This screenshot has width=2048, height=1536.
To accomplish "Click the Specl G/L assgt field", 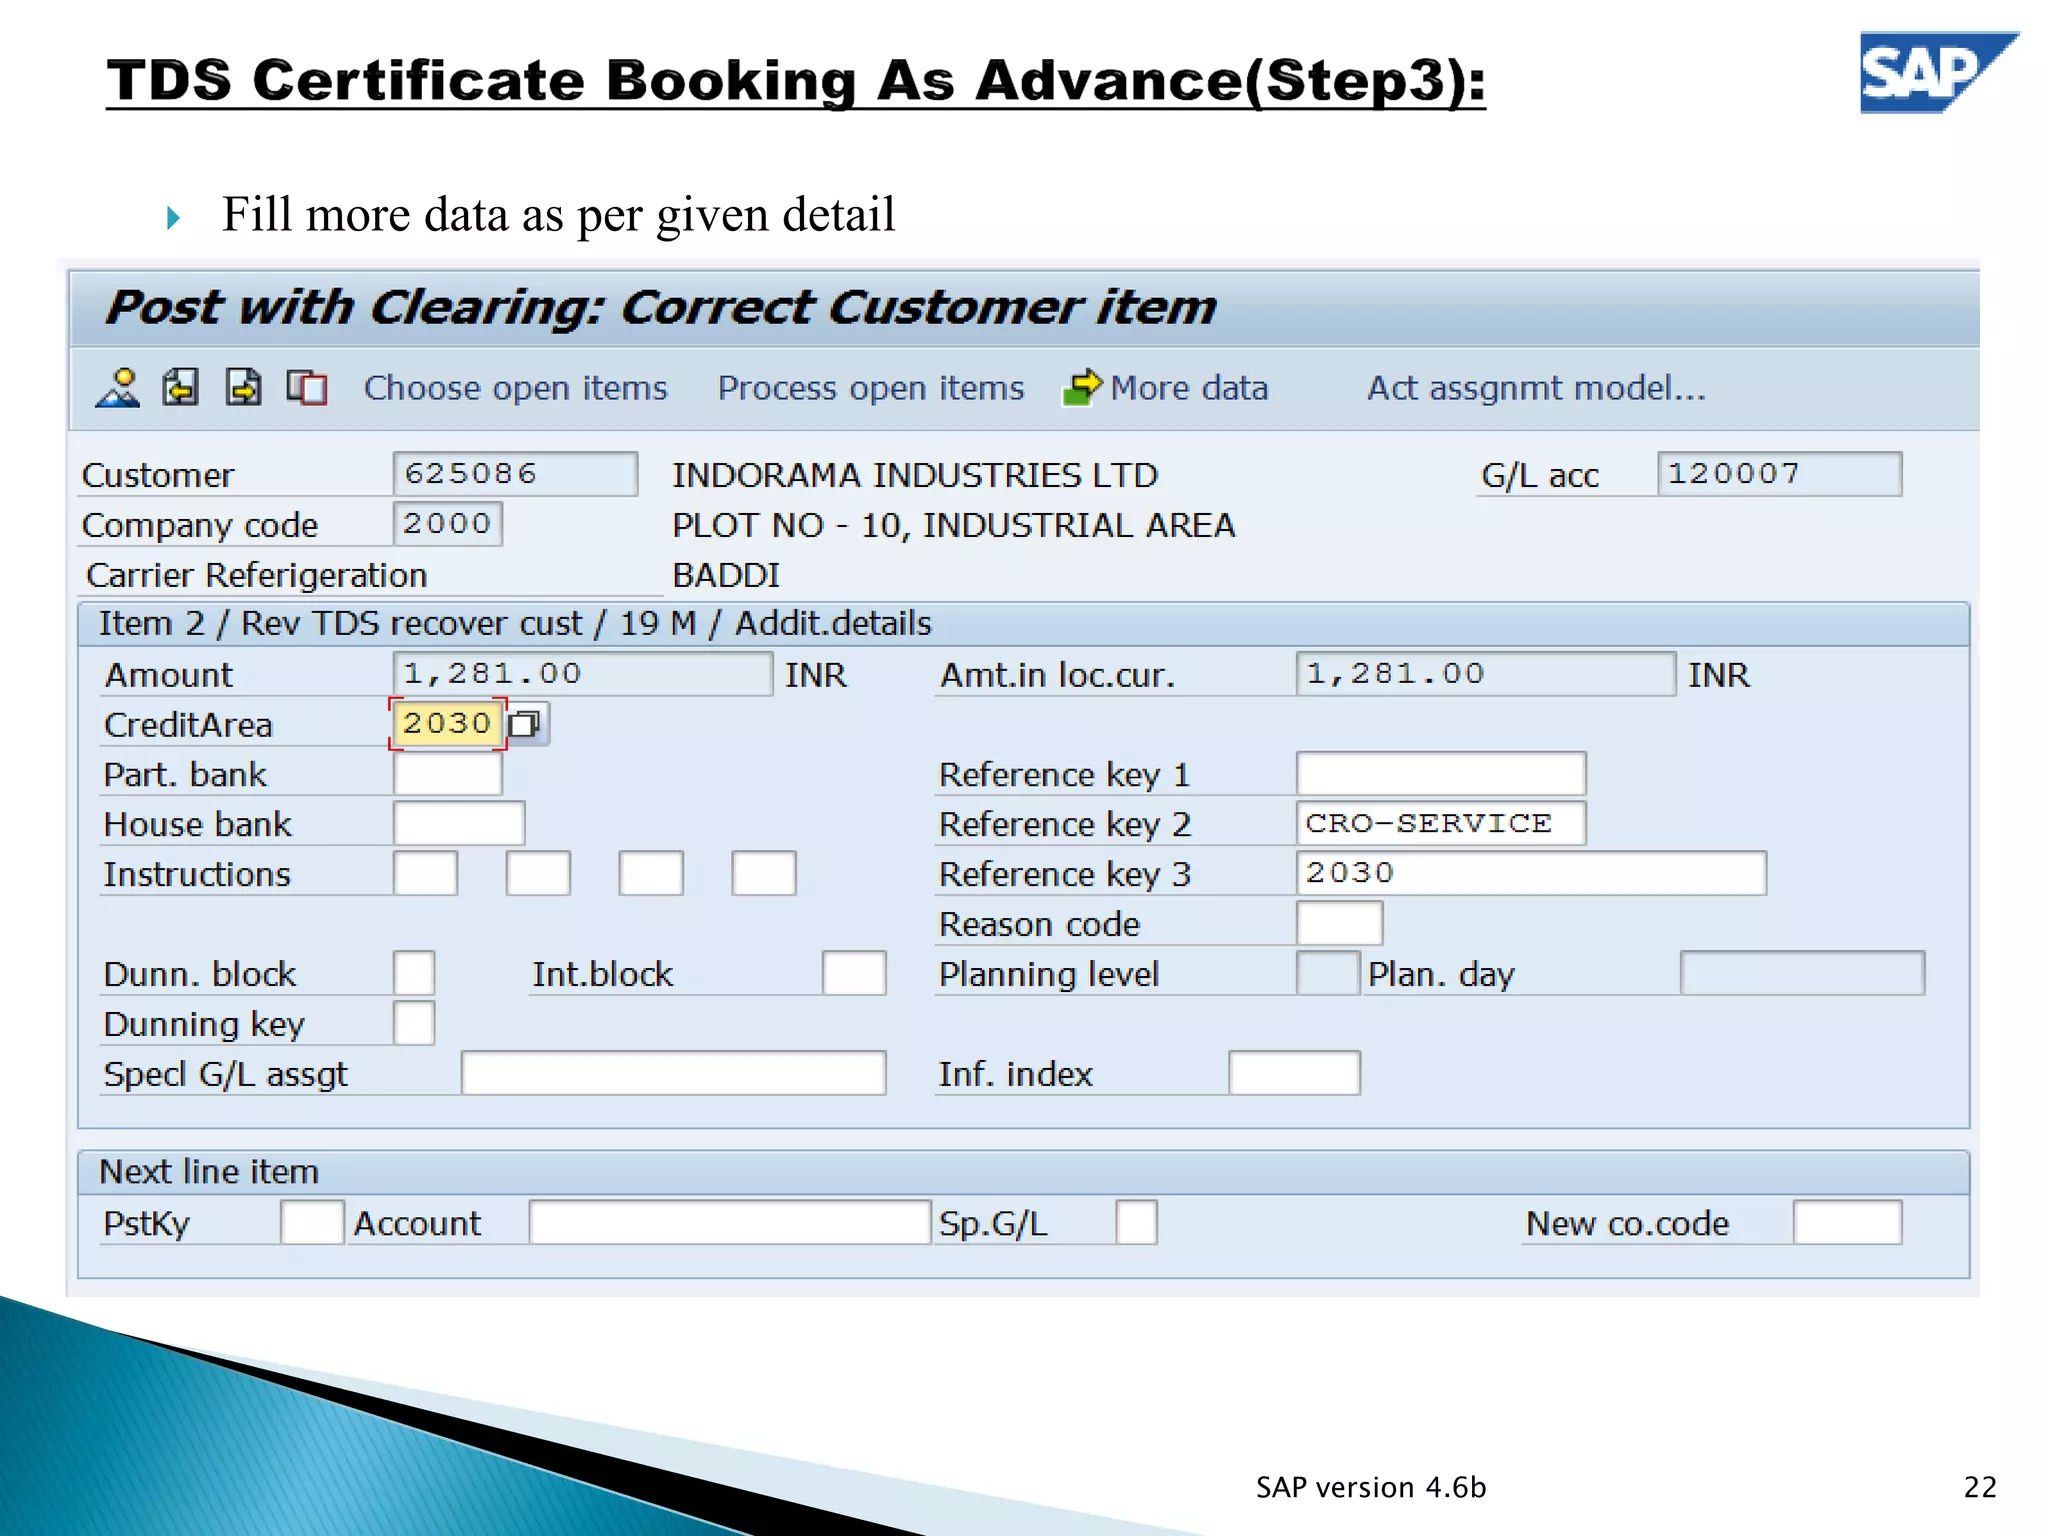I will [673, 1073].
